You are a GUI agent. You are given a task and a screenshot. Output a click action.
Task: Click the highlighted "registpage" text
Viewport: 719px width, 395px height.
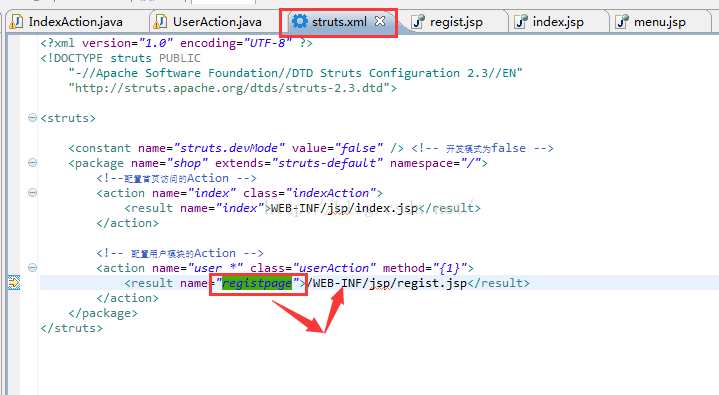257,284
